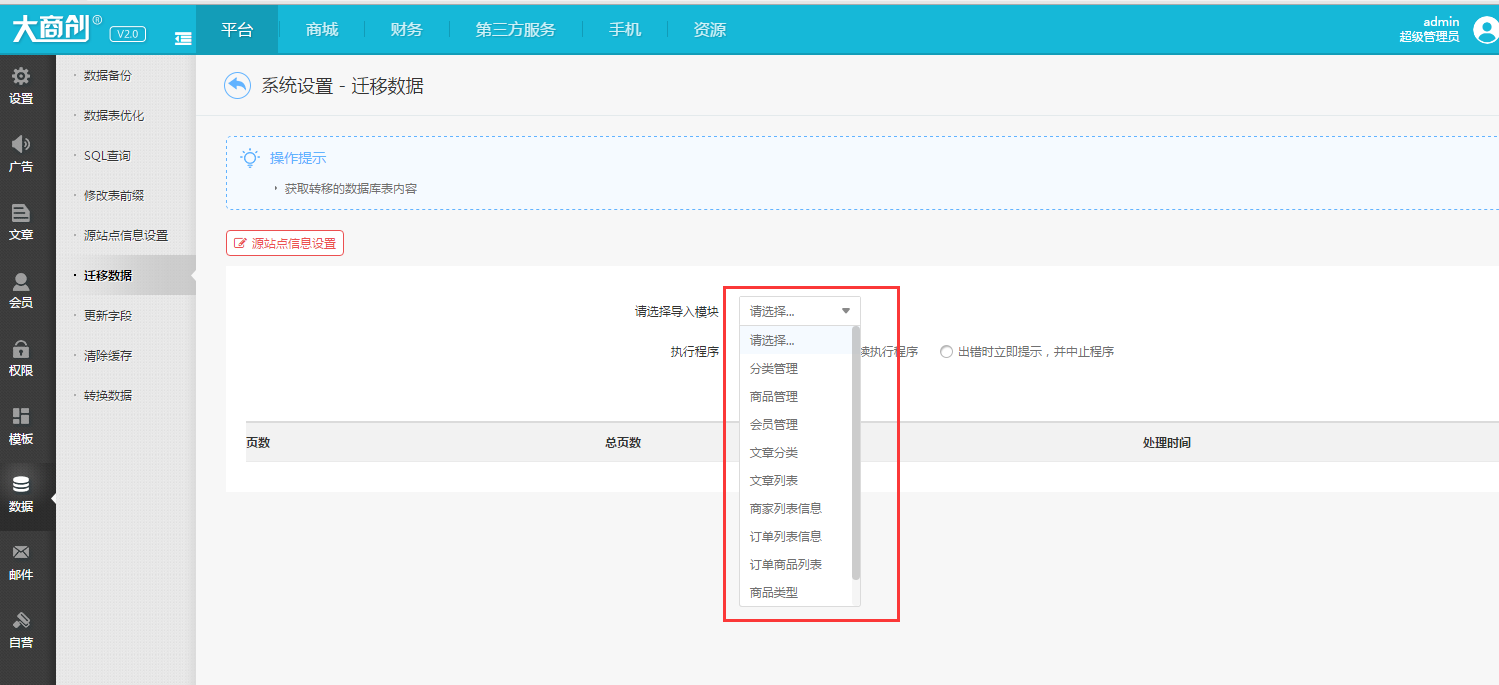Image resolution: width=1499 pixels, height=685 pixels.
Task: Click the Mail envelope icon in sidebar
Action: tap(21, 553)
